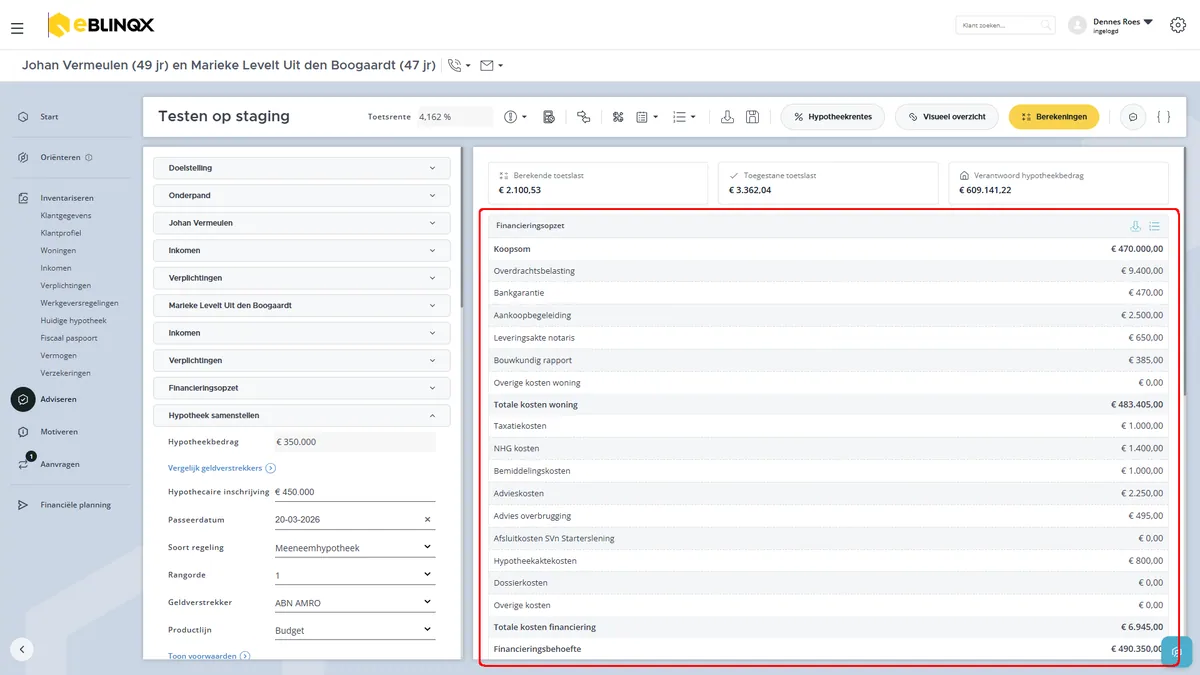The width and height of the screenshot is (1200, 675).
Task: Click the exclamation warnings icon in toolbar
Action: coord(516,117)
